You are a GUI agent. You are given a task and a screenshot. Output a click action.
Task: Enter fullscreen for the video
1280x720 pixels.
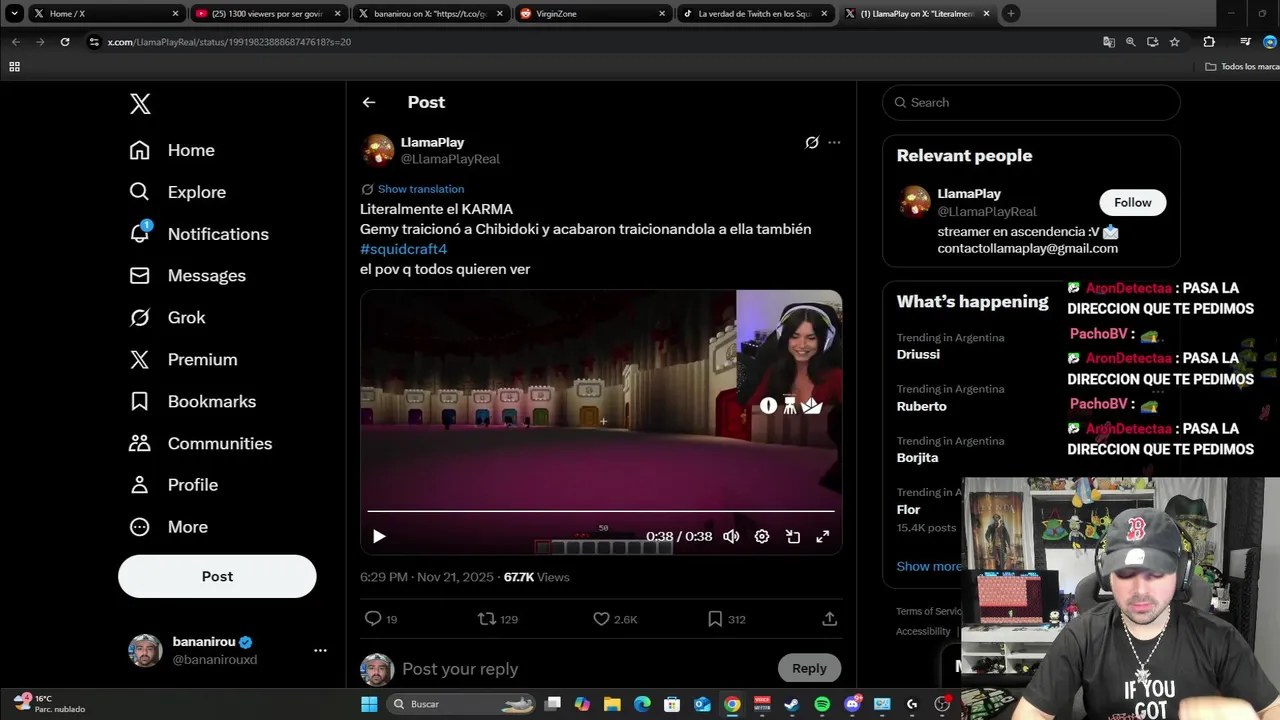[823, 537]
